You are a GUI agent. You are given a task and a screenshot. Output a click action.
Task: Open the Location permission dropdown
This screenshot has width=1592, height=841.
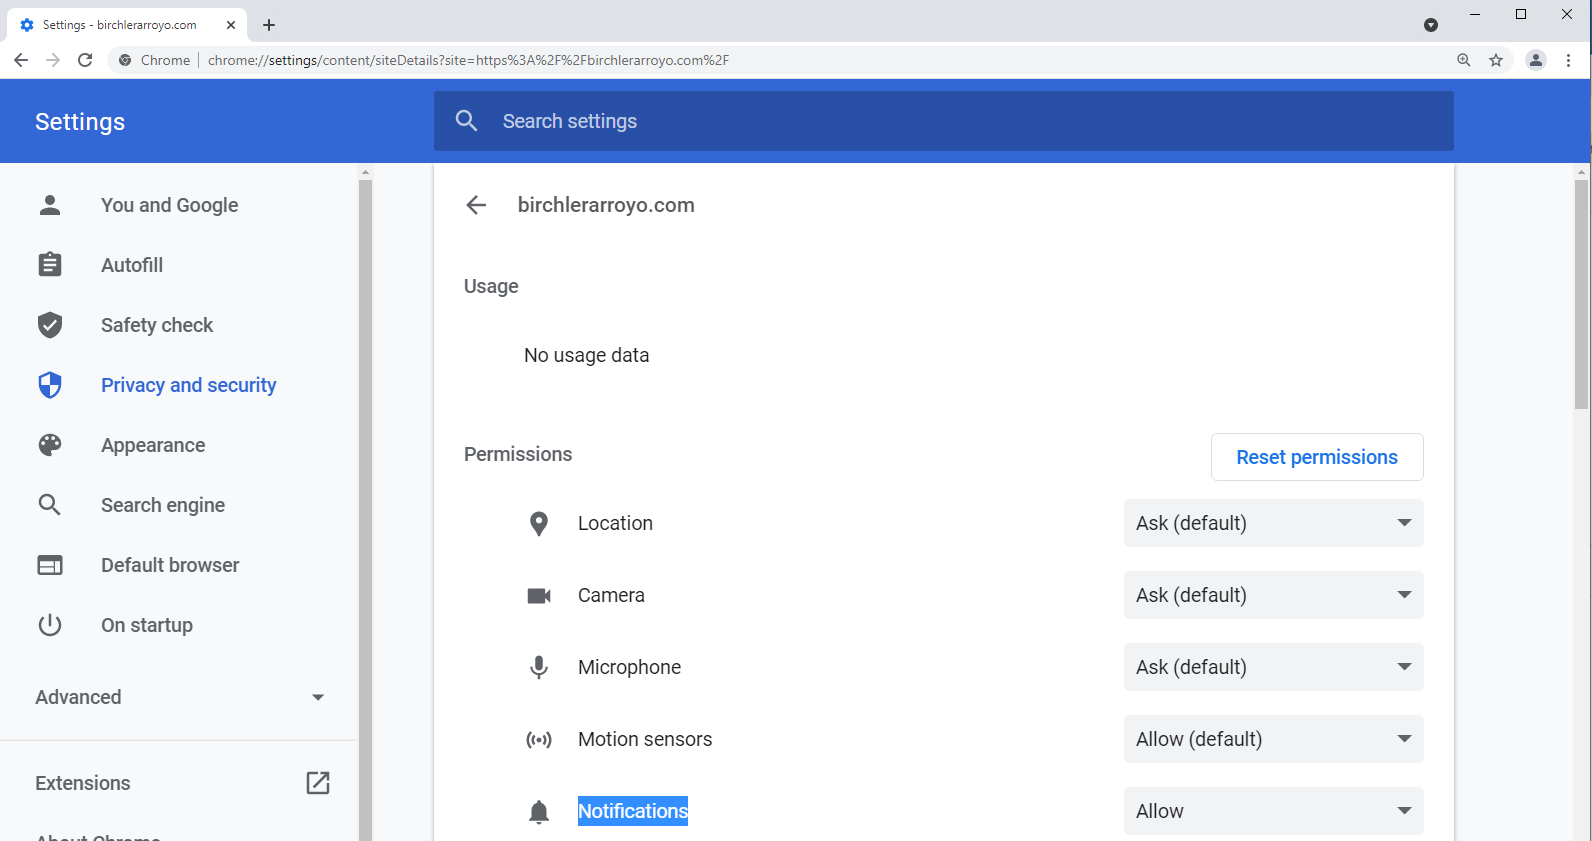tap(1273, 523)
